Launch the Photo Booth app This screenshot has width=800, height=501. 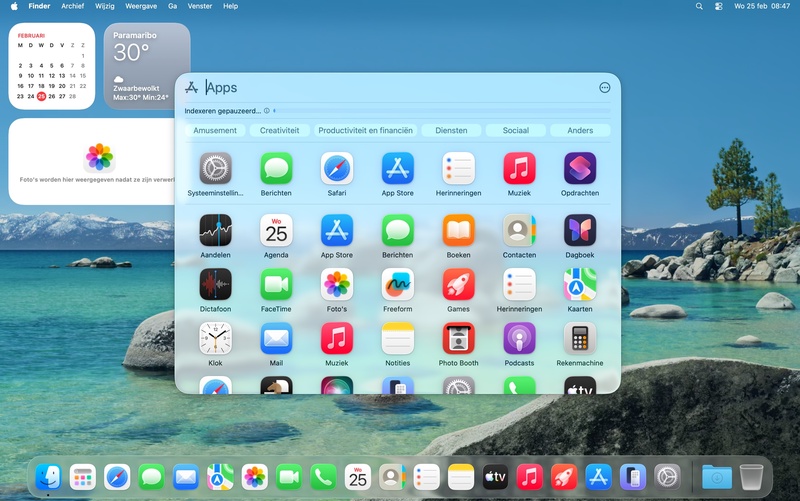coord(458,338)
